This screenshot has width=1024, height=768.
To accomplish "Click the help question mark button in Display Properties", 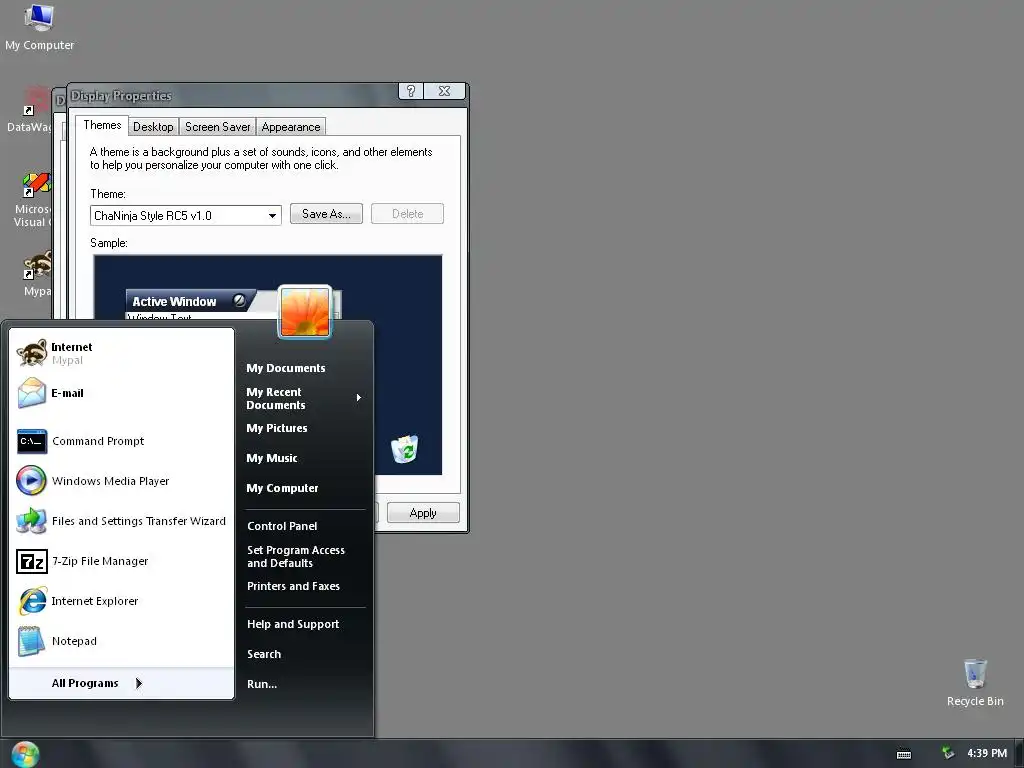I will pos(411,91).
